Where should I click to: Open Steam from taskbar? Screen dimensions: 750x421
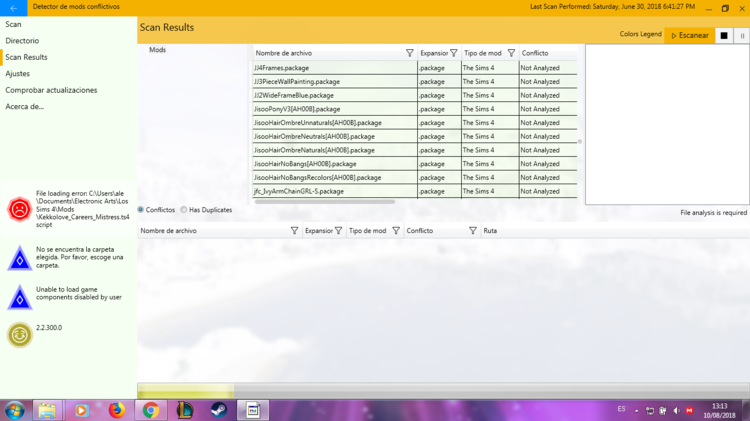219,410
